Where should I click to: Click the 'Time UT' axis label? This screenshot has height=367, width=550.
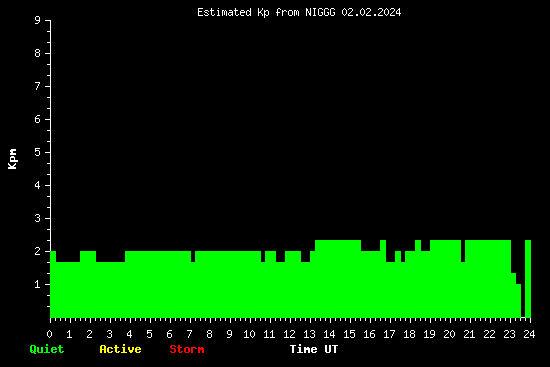pyautogui.click(x=314, y=349)
